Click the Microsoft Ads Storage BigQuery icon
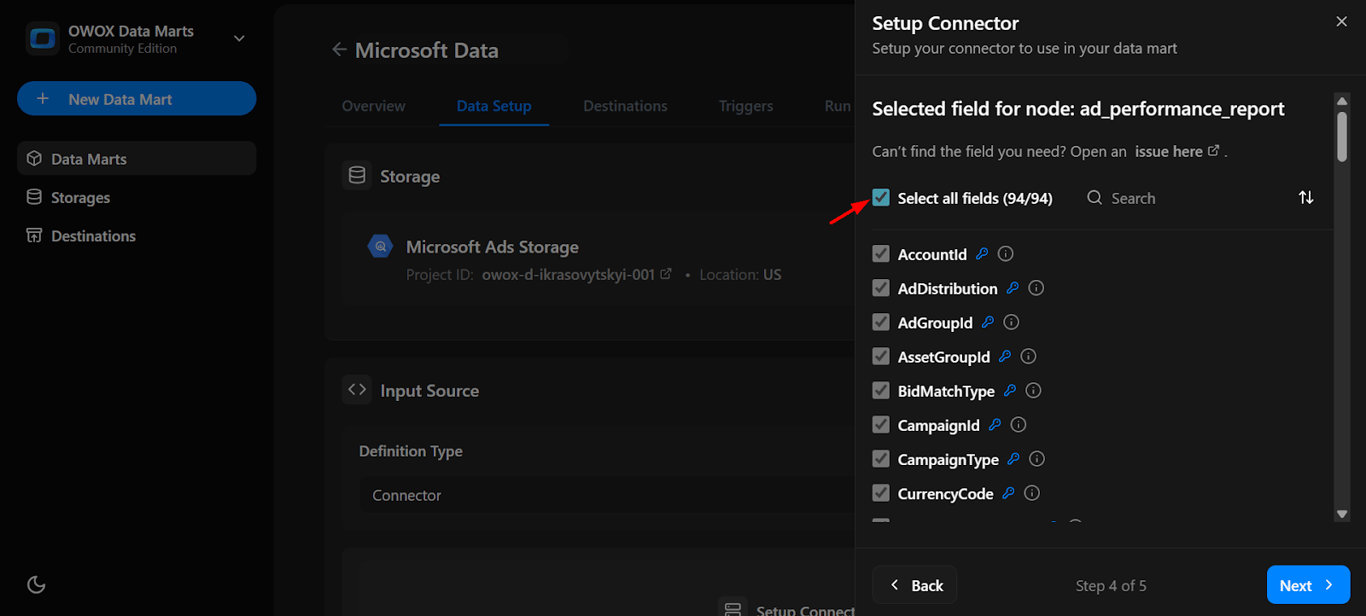Screen dimensions: 1366x616 point(380,246)
